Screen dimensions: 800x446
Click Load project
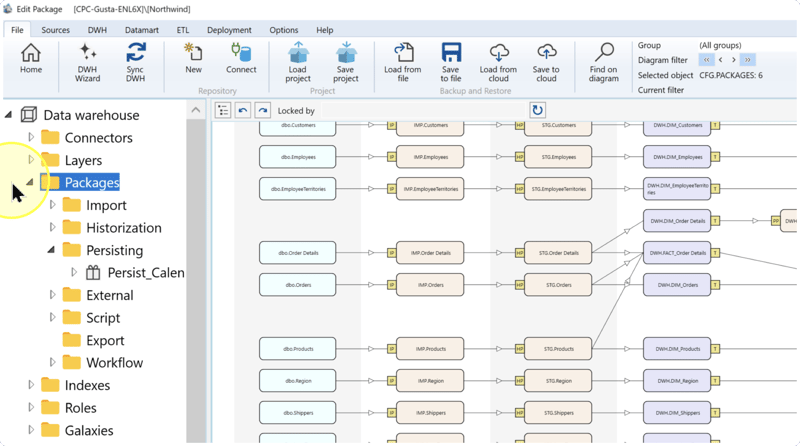click(298, 63)
